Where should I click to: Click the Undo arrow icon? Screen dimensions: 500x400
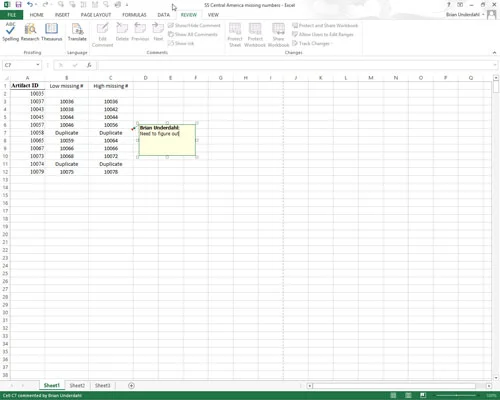[x=30, y=5]
